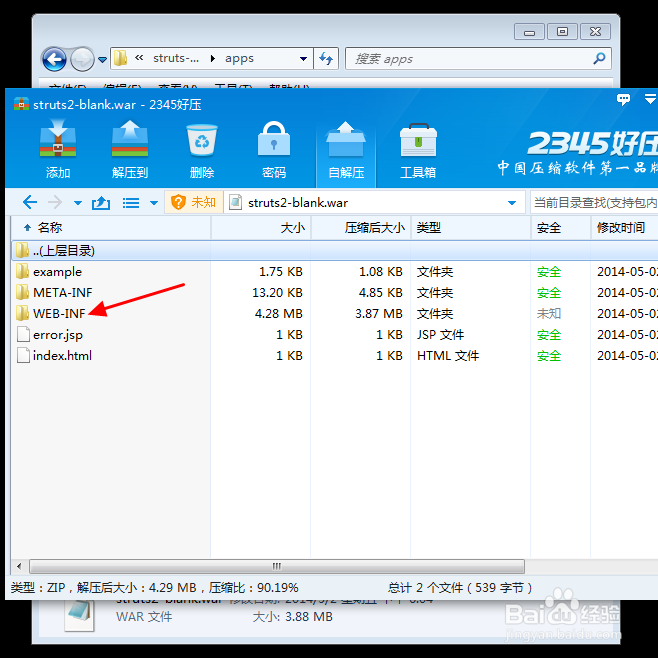
Task: Click the error.jsp file icon
Action: [x=23, y=334]
